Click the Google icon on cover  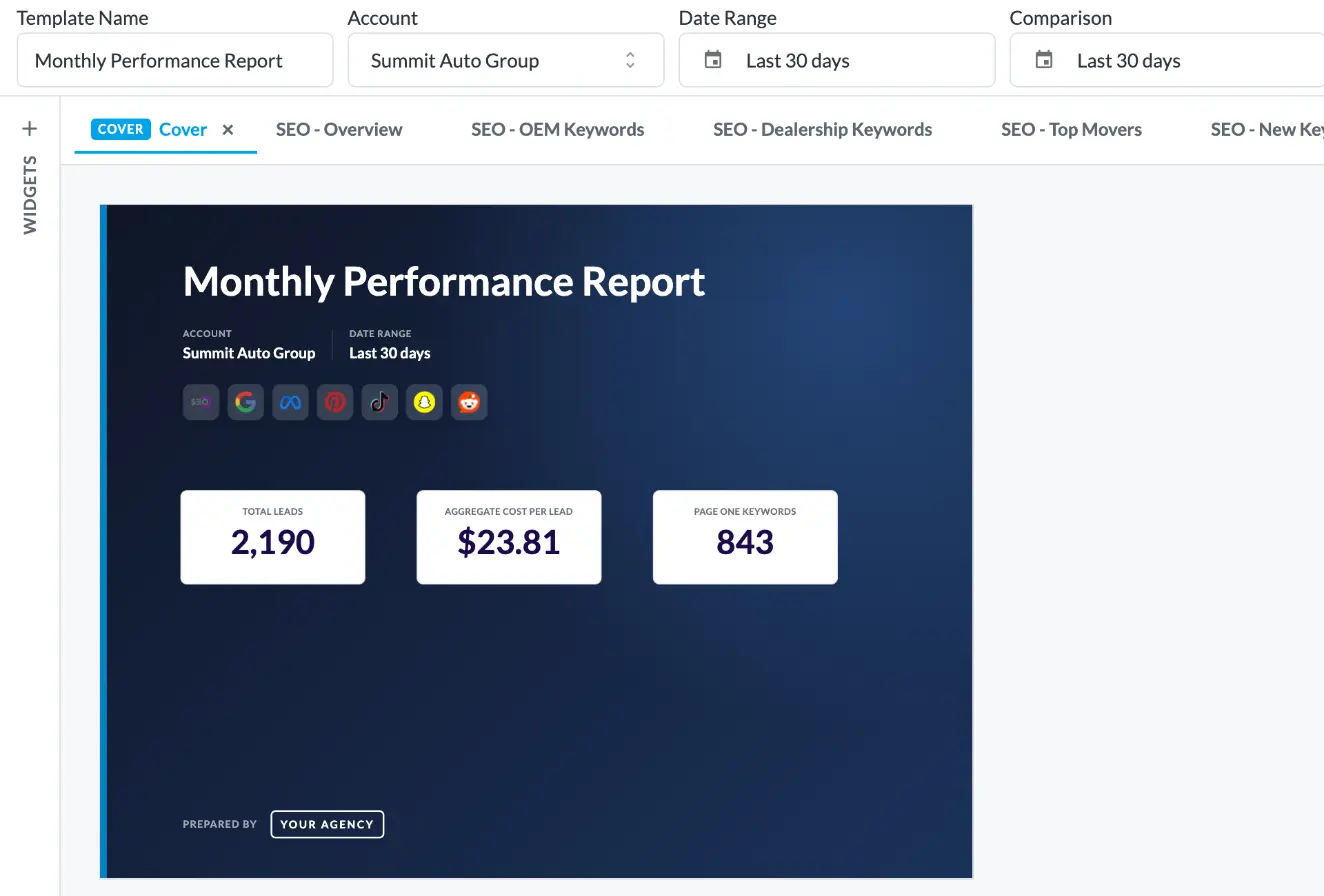tap(246, 402)
